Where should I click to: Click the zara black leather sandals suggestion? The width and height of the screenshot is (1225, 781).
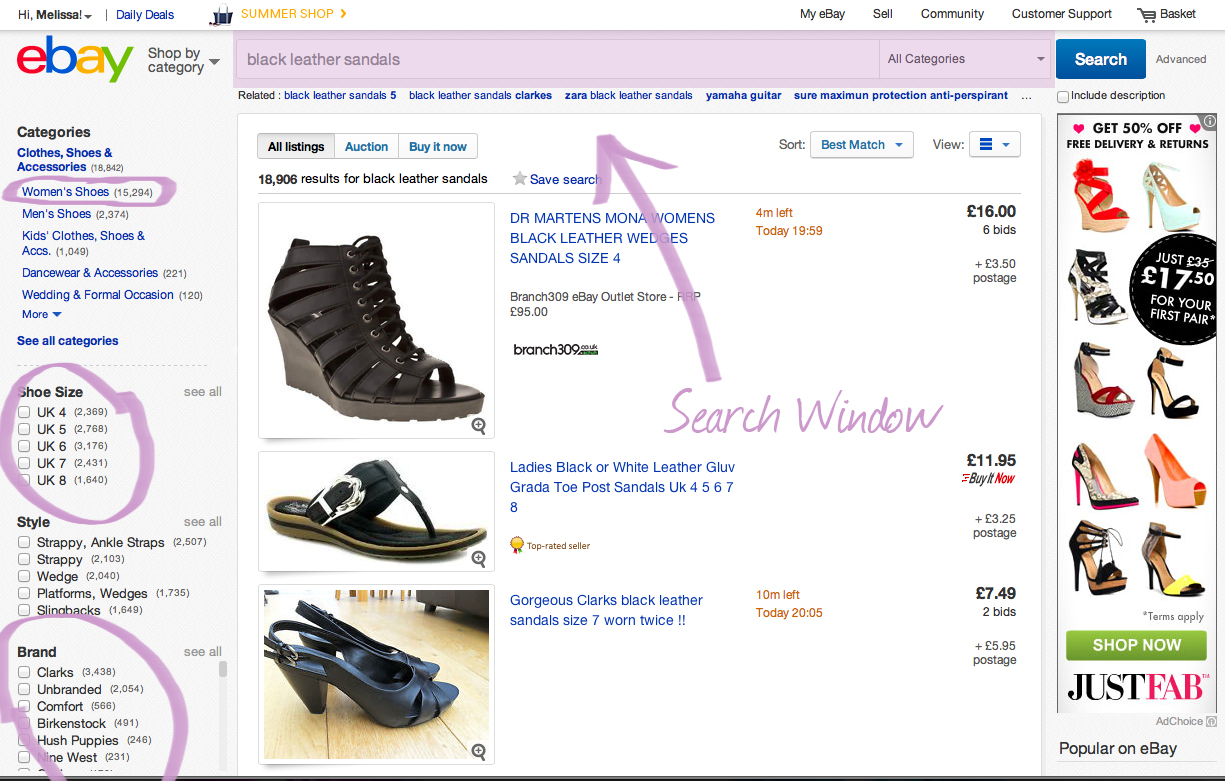628,96
